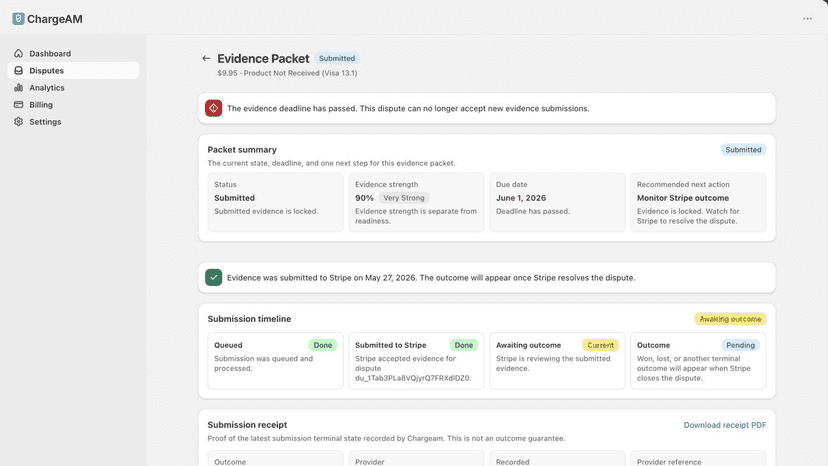The height and width of the screenshot is (466, 828).
Task: Click the Awaiting outcome yellow badge in timeline header
Action: click(730, 319)
